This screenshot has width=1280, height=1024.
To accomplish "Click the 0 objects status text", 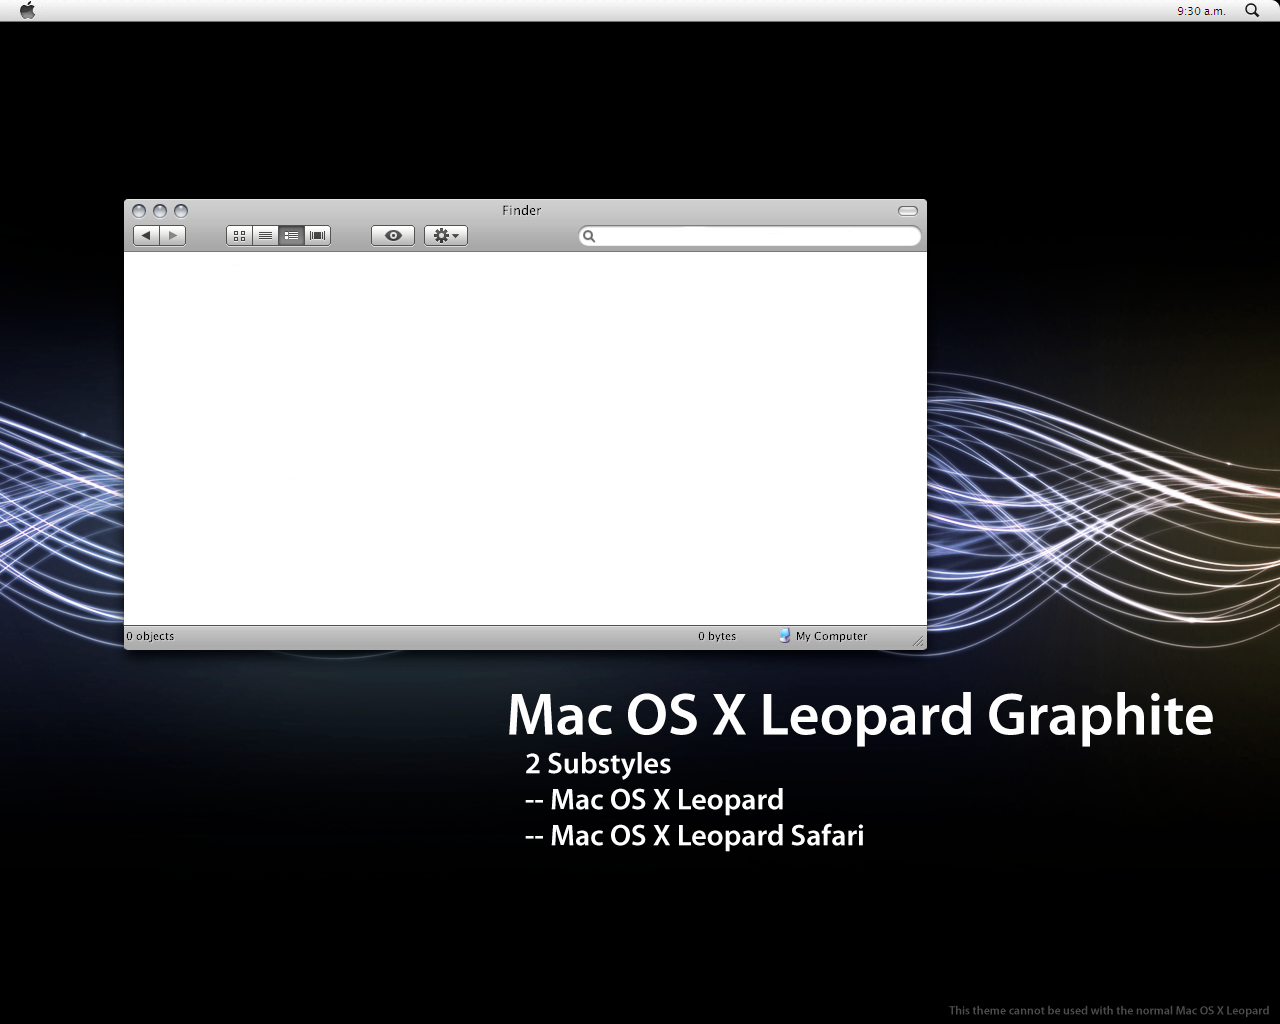I will point(150,636).
